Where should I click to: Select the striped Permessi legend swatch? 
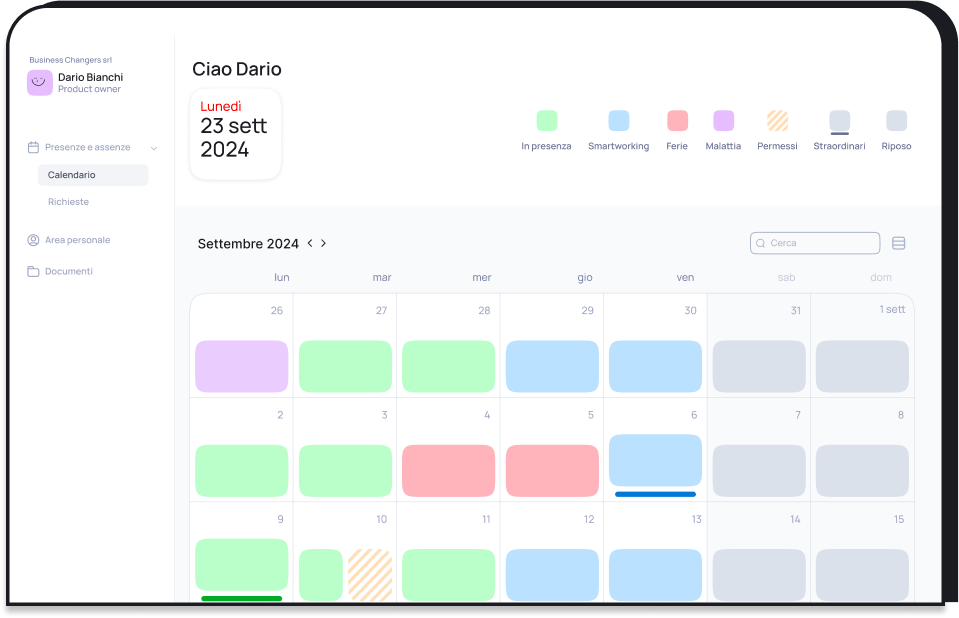pyautogui.click(x=777, y=121)
